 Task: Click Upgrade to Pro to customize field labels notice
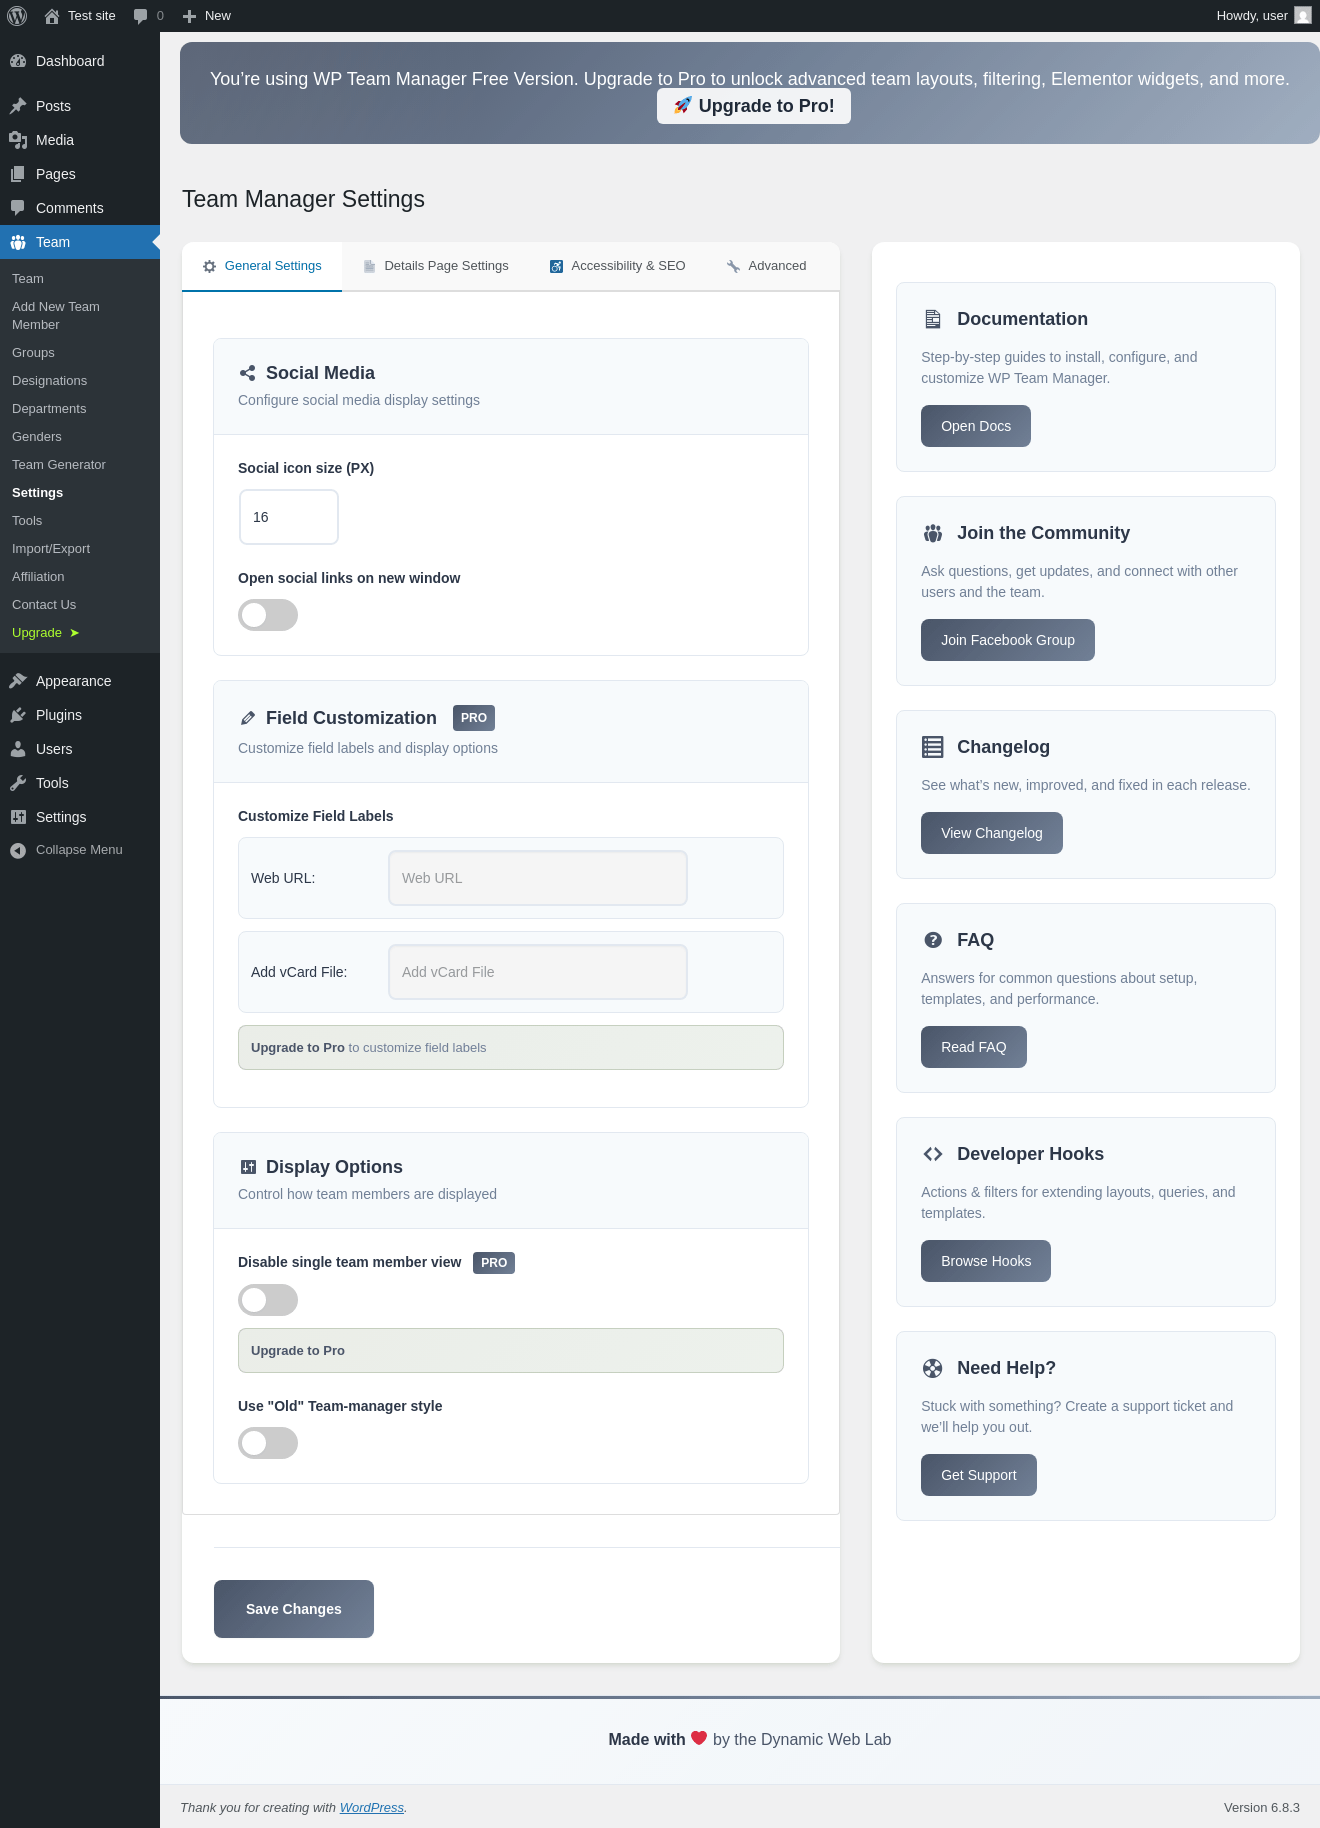tap(511, 1048)
